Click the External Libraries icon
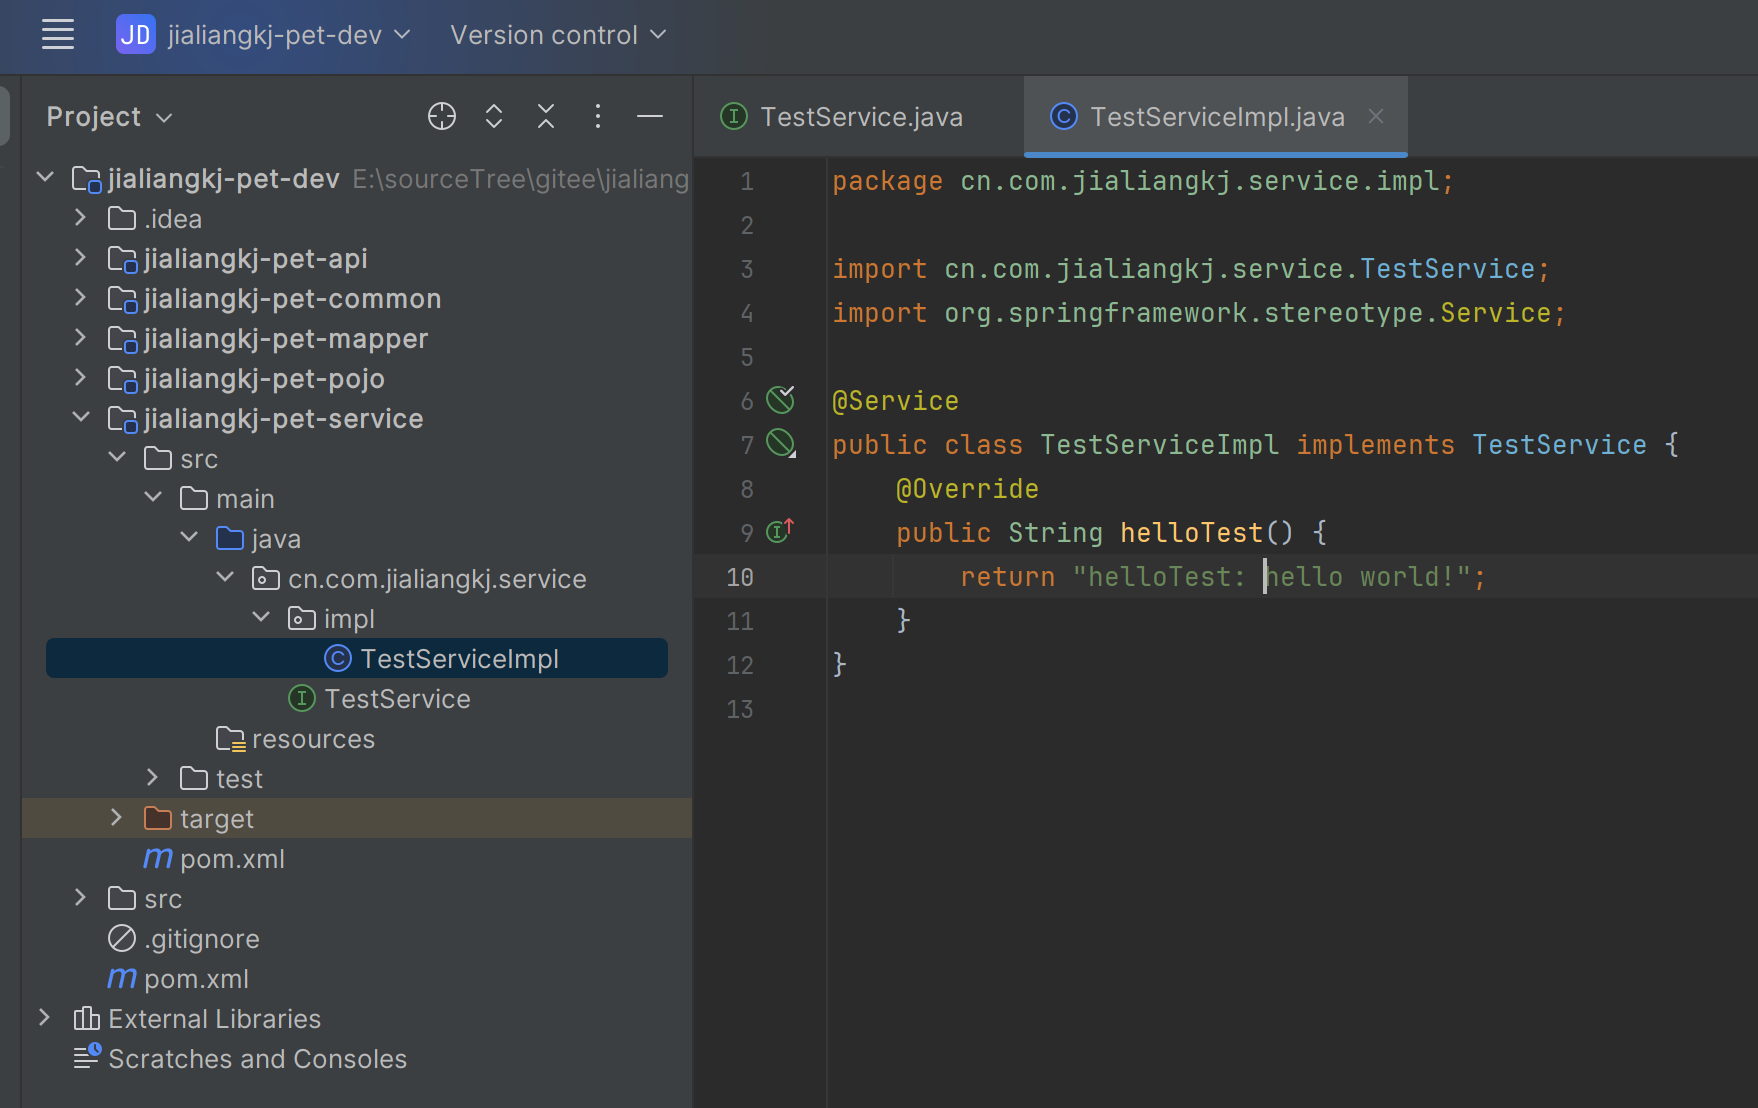 tap(87, 1018)
